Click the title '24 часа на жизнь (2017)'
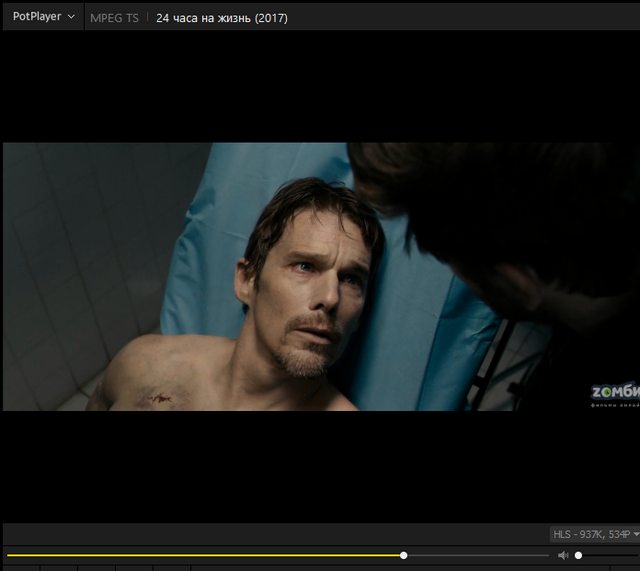 pyautogui.click(x=222, y=18)
